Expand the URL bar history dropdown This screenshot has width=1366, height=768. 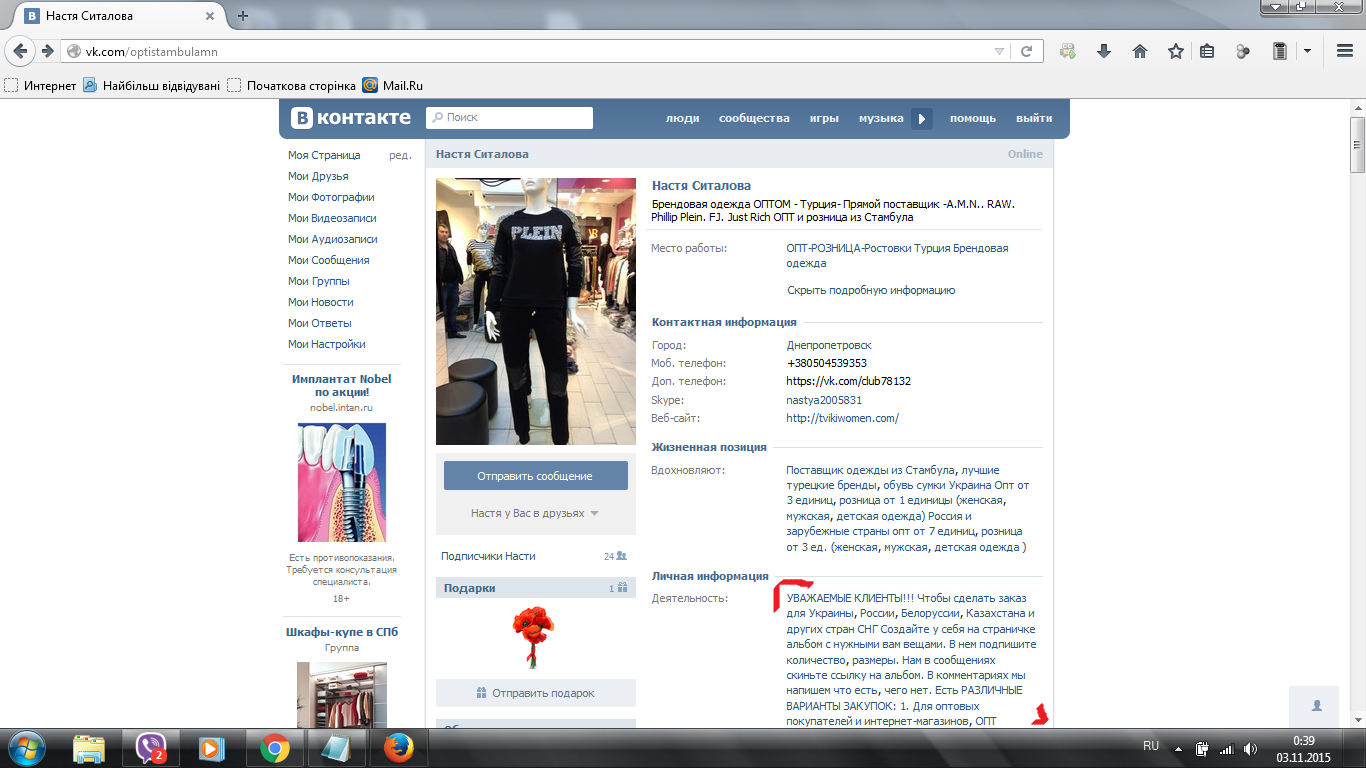(1000, 51)
